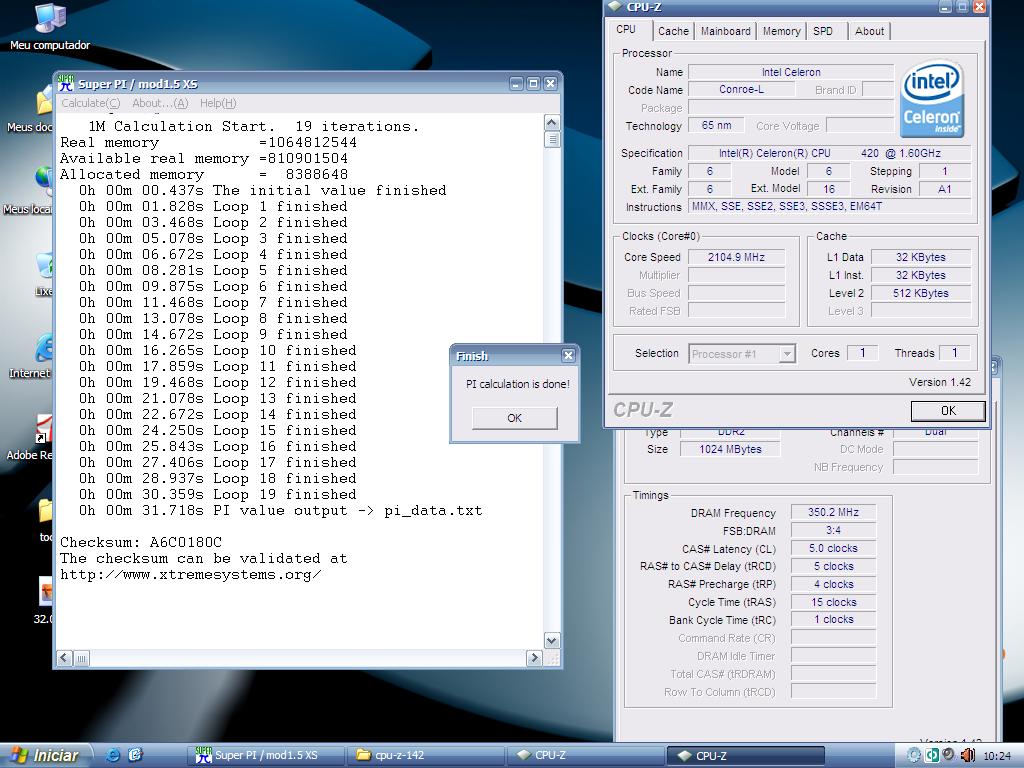The image size is (1024, 768).
Task: Click the leftmost system tray icon
Action: pos(914,755)
